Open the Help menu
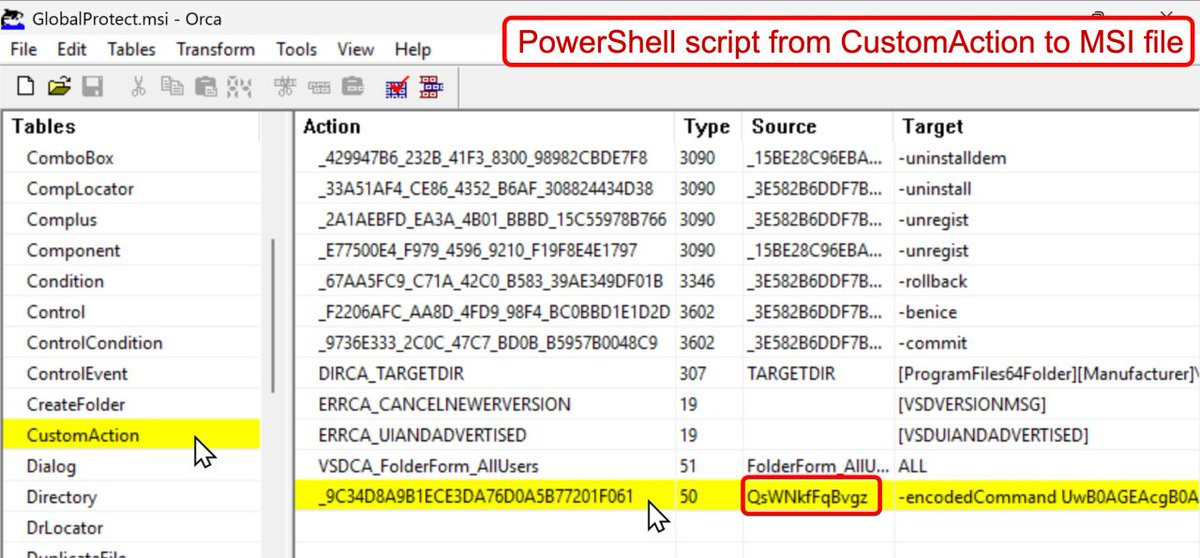The image size is (1200, 558). [413, 49]
